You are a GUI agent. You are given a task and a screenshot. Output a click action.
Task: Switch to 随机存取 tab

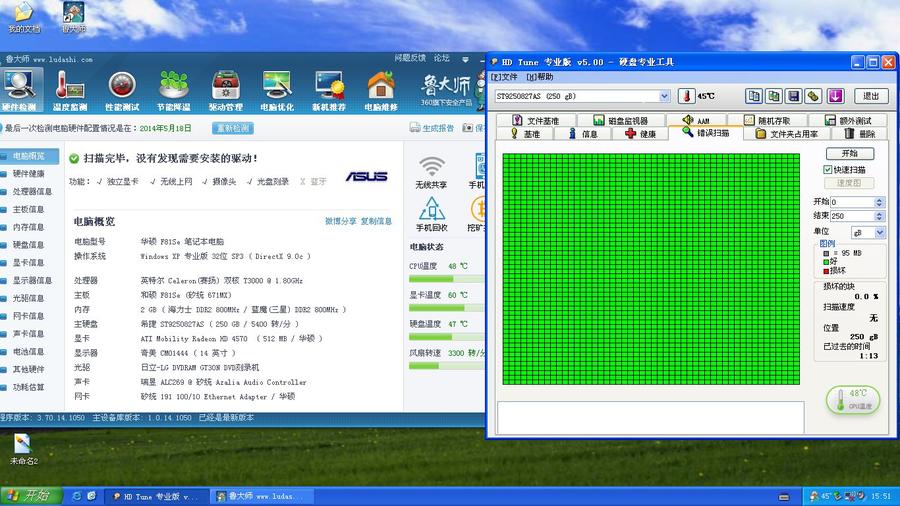pyautogui.click(x=767, y=120)
